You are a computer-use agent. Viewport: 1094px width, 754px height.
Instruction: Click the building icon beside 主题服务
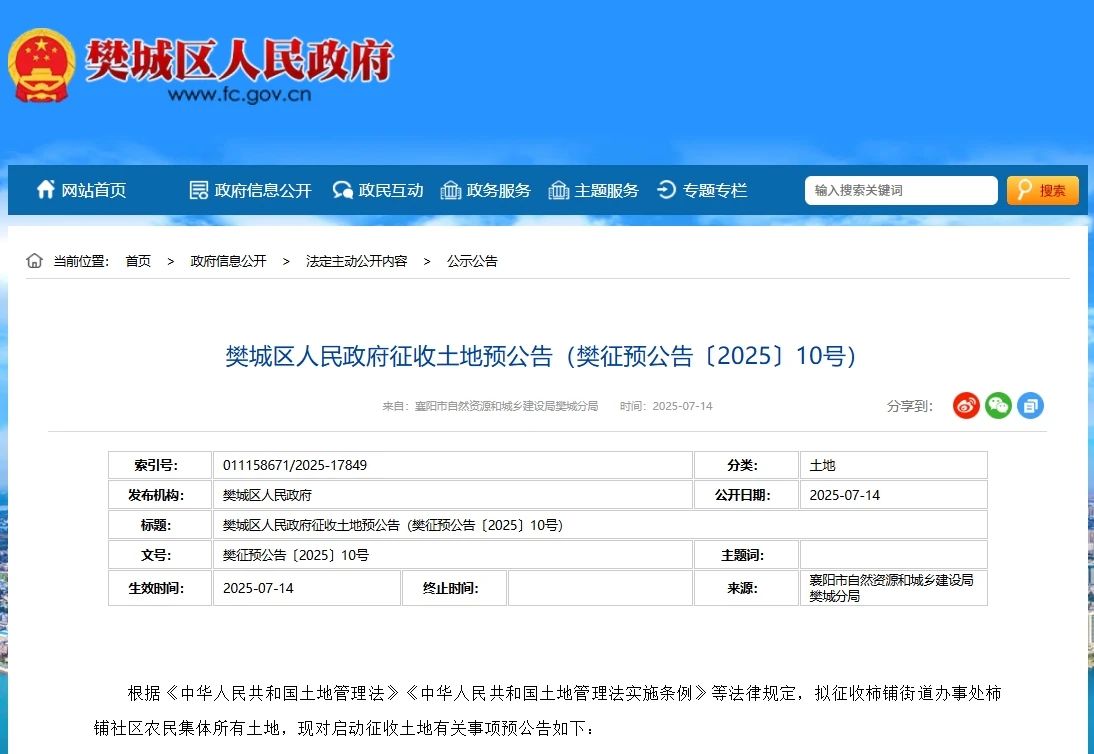(x=559, y=190)
